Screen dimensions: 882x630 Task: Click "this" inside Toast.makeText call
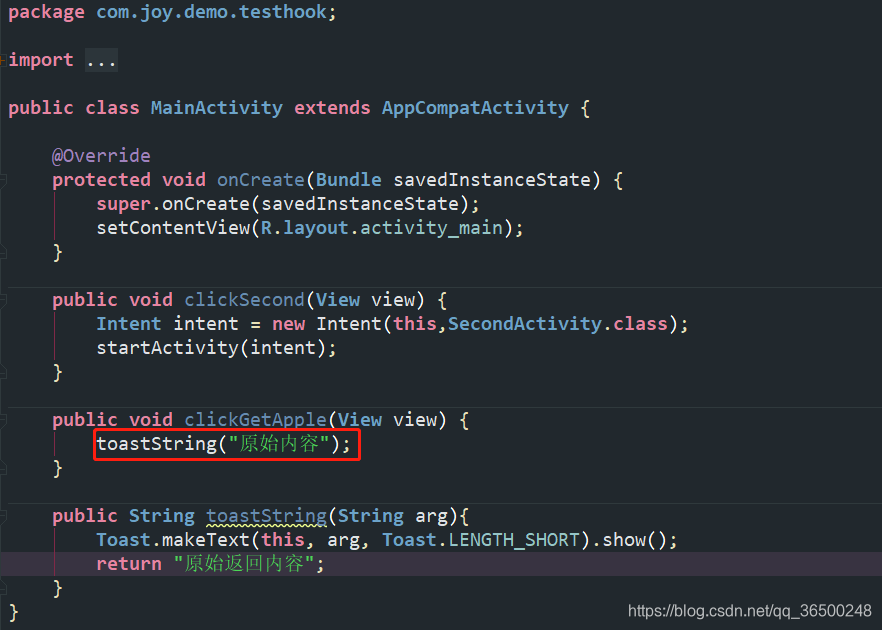pos(283,540)
